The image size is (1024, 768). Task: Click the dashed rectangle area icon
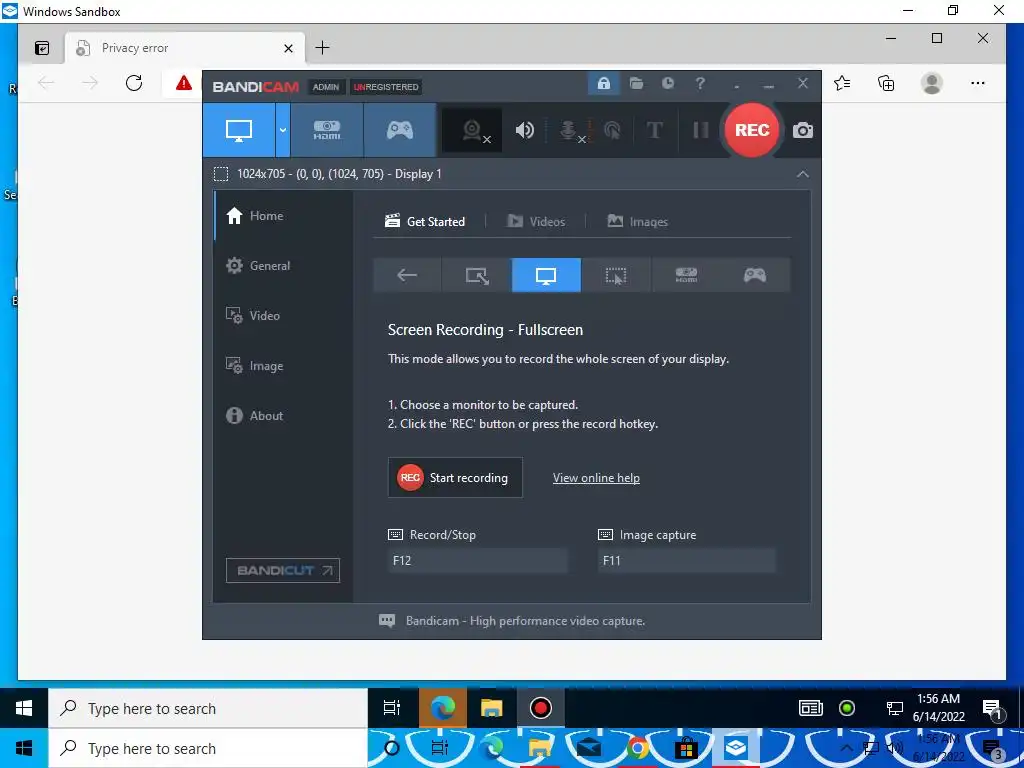(221, 174)
